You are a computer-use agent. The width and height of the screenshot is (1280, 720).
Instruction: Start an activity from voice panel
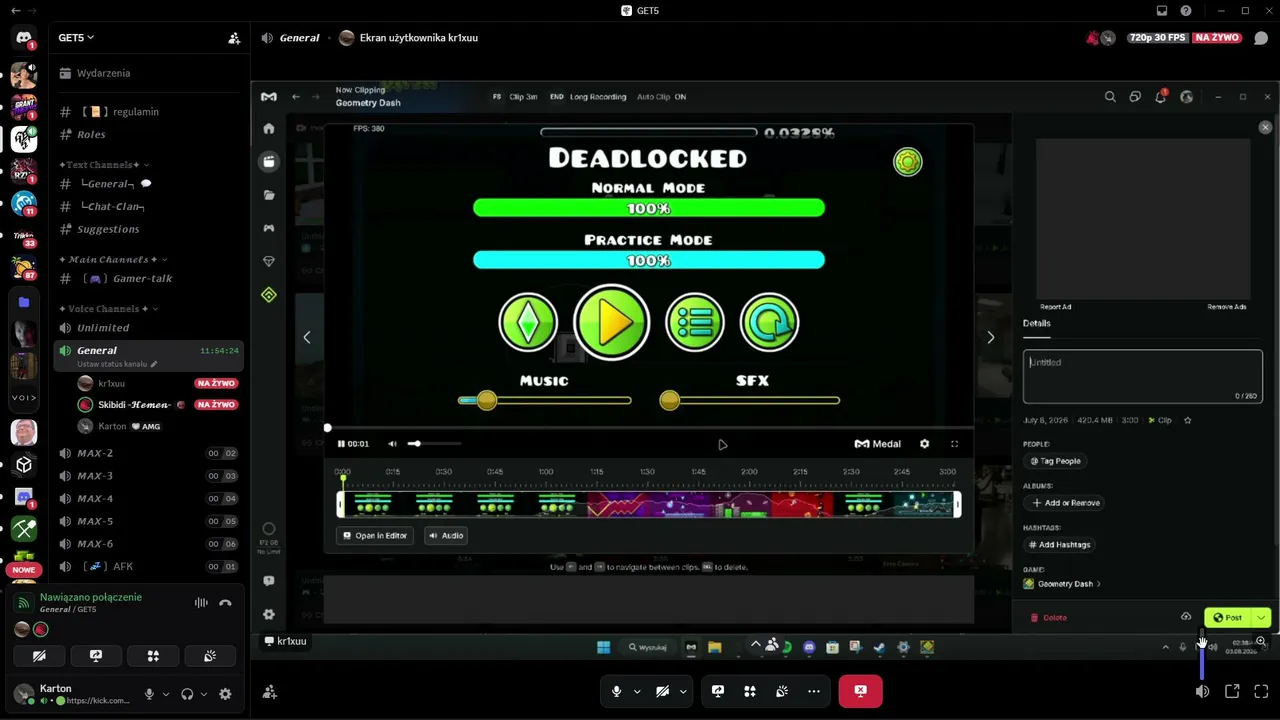[153, 656]
